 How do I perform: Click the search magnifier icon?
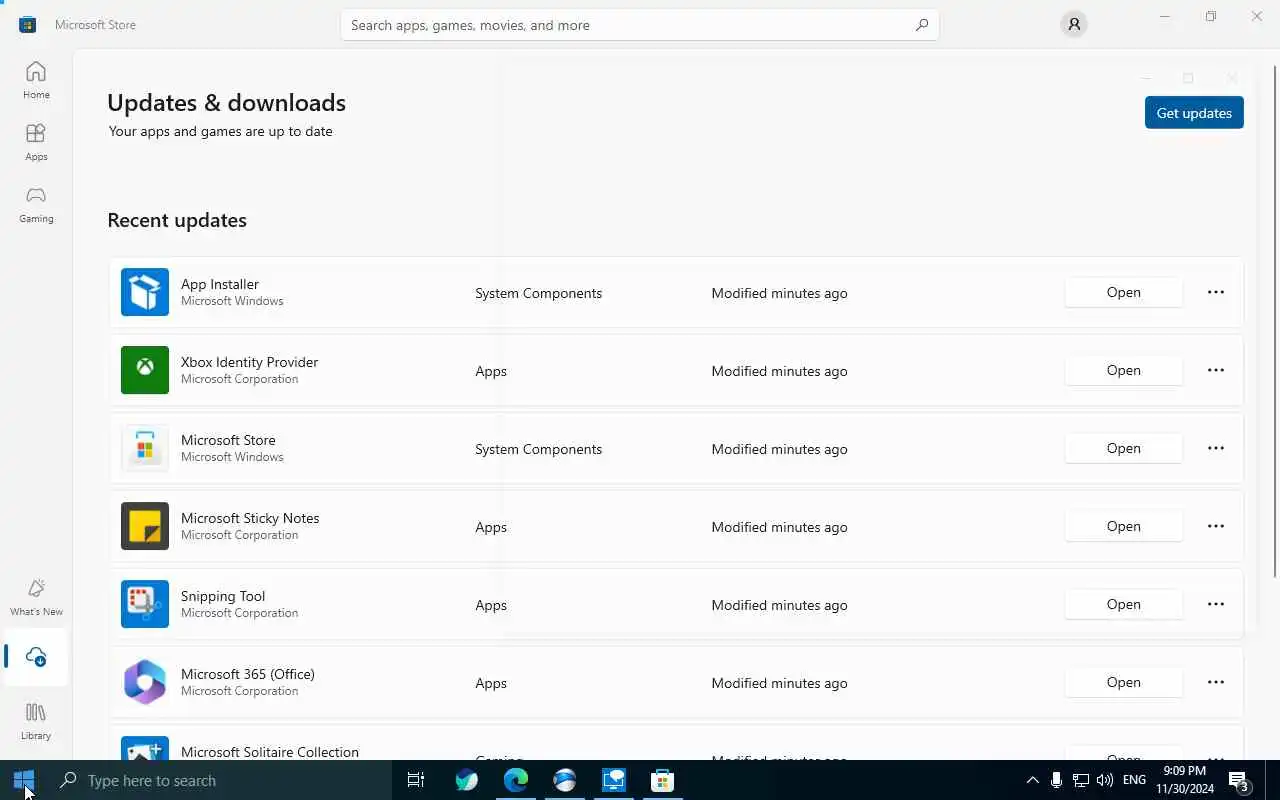[921, 25]
